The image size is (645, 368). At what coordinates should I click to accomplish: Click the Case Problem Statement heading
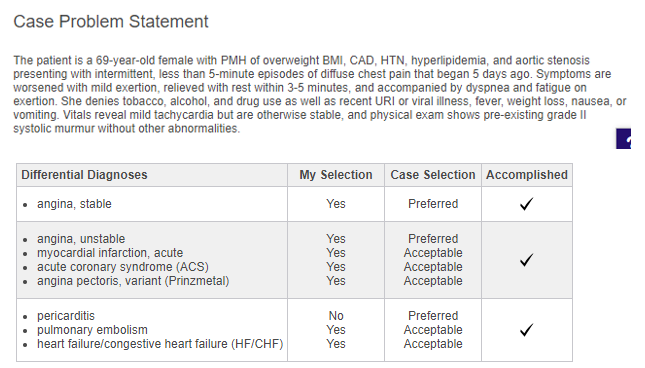(x=111, y=21)
